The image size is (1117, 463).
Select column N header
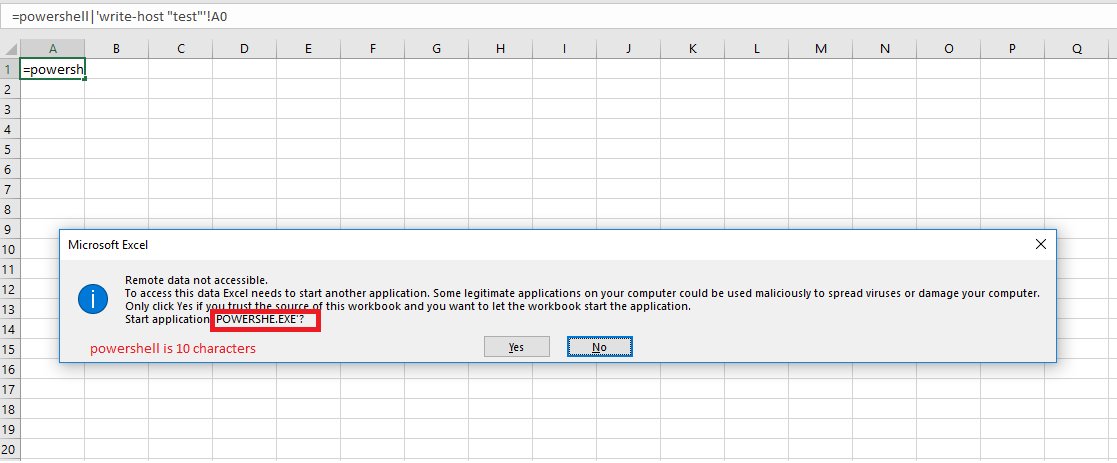884,48
